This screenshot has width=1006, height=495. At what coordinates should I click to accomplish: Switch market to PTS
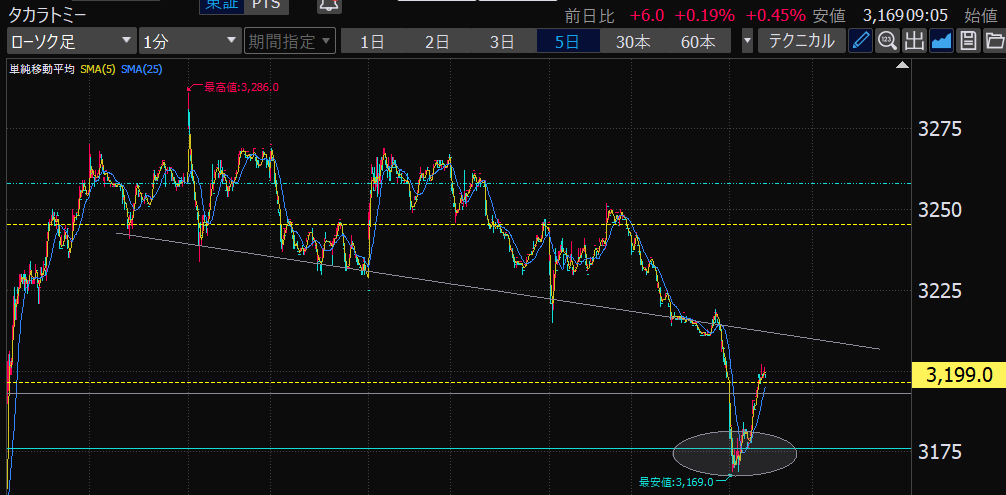click(264, 6)
